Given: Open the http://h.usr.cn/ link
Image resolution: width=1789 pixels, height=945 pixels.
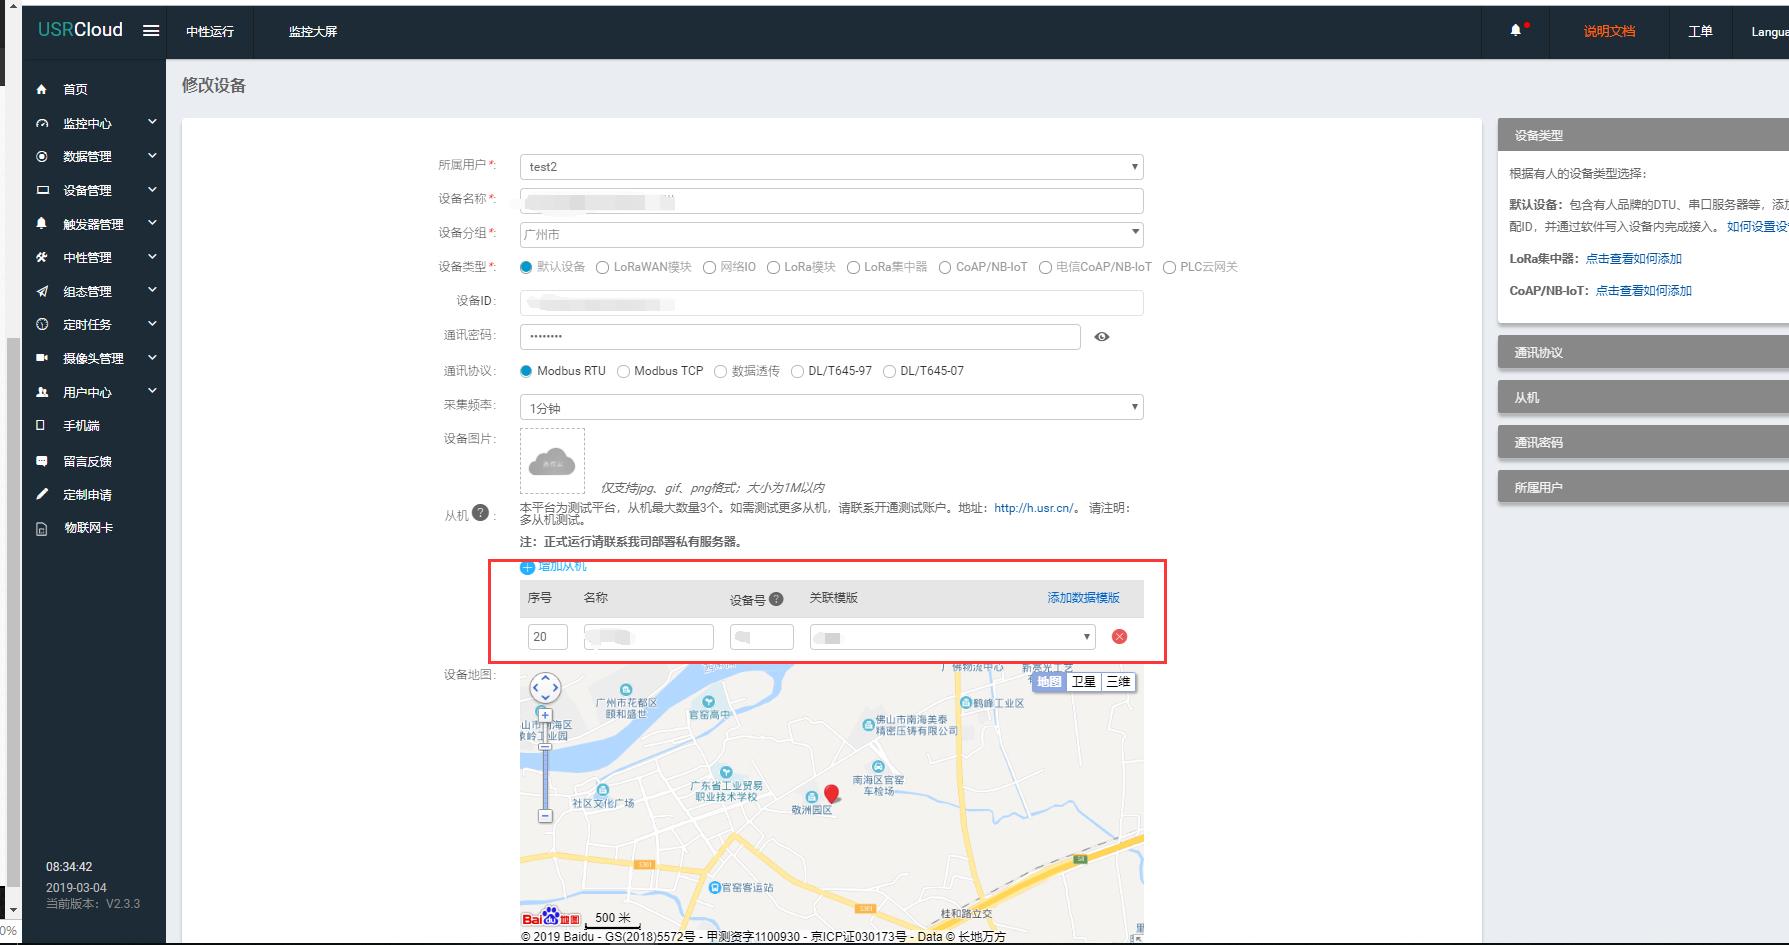Looking at the screenshot, I should click(1033, 508).
